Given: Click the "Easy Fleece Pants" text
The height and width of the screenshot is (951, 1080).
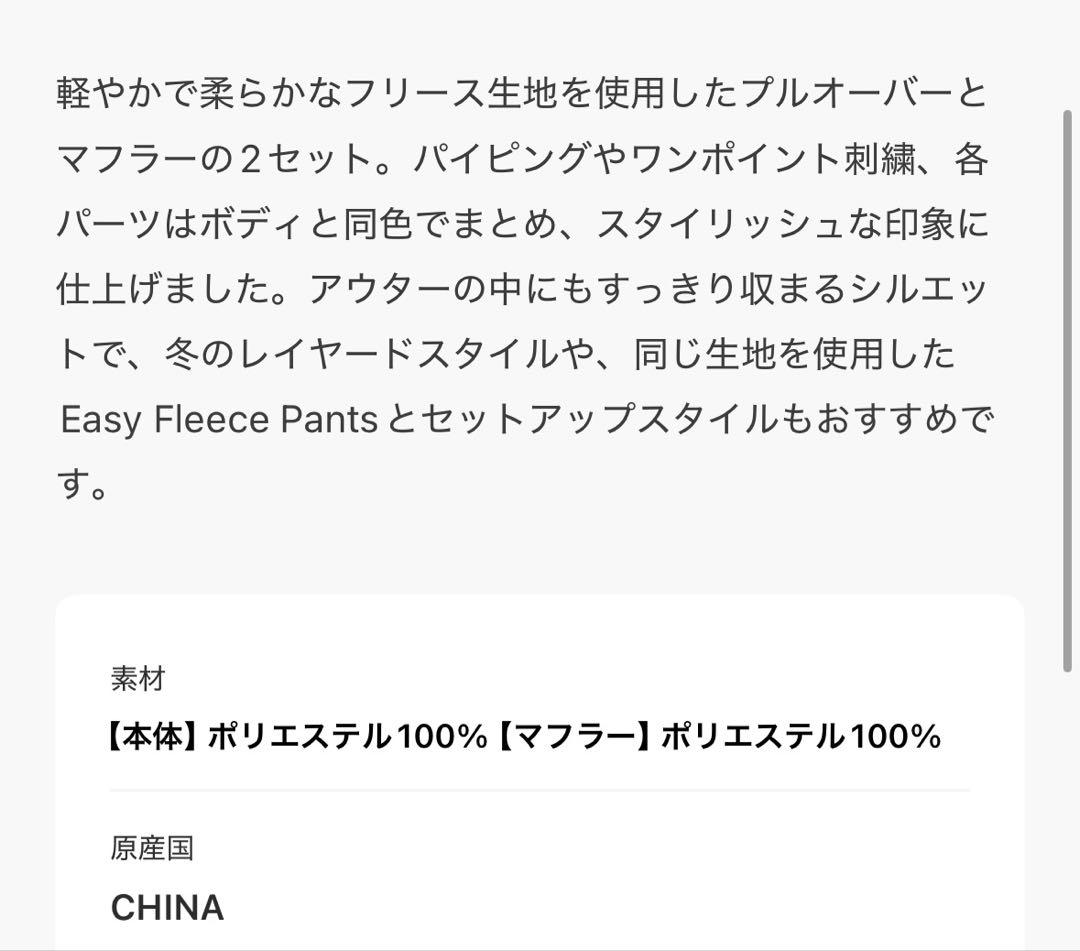Looking at the screenshot, I should (x=219, y=421).
